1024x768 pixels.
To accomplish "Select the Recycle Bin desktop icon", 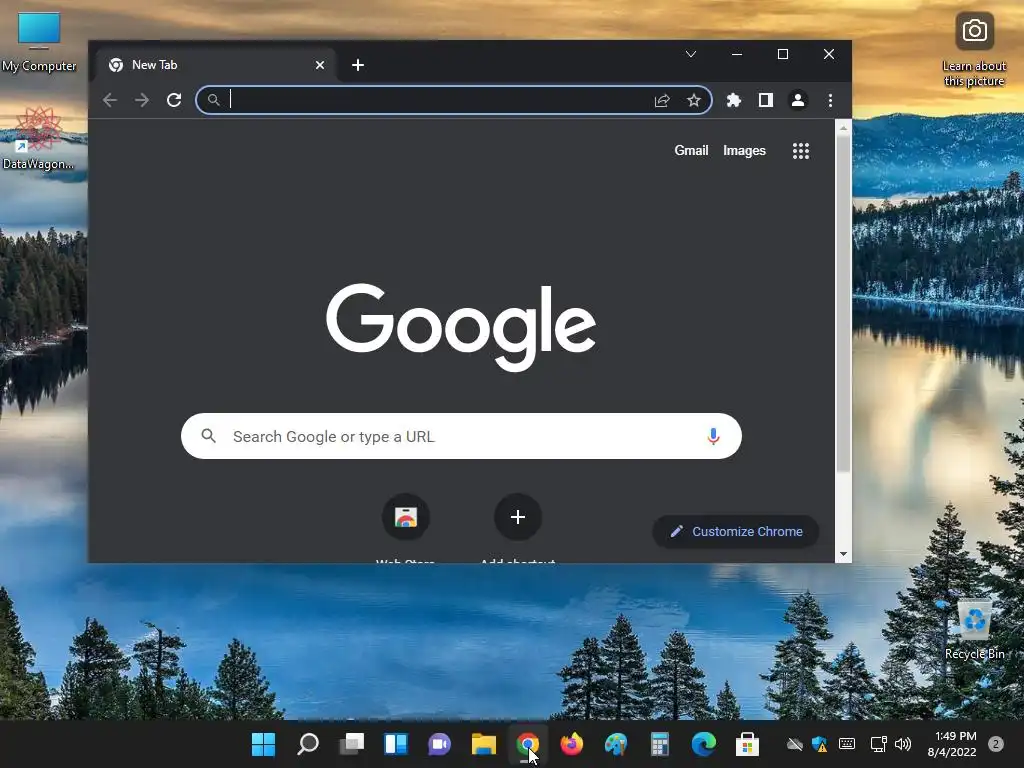I will click(974, 629).
